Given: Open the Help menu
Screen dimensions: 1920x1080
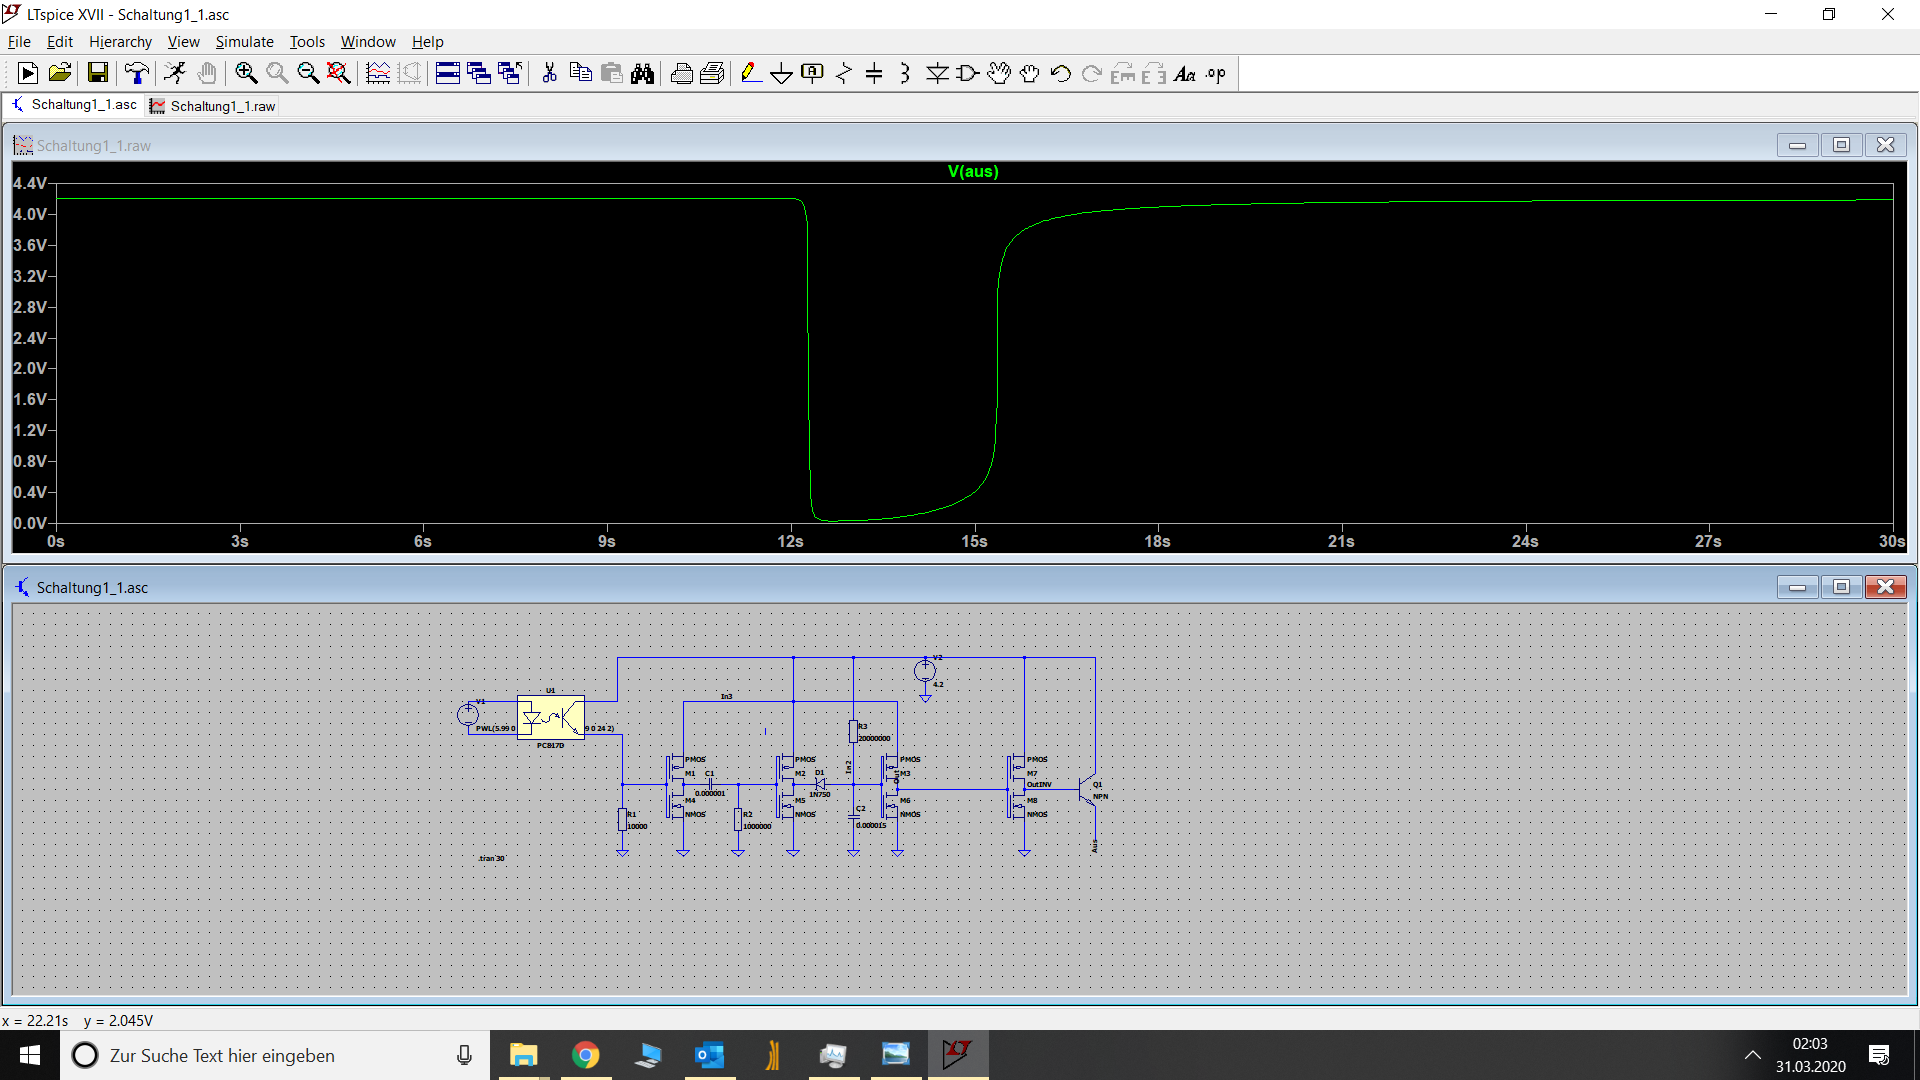Looking at the screenshot, I should (x=427, y=42).
